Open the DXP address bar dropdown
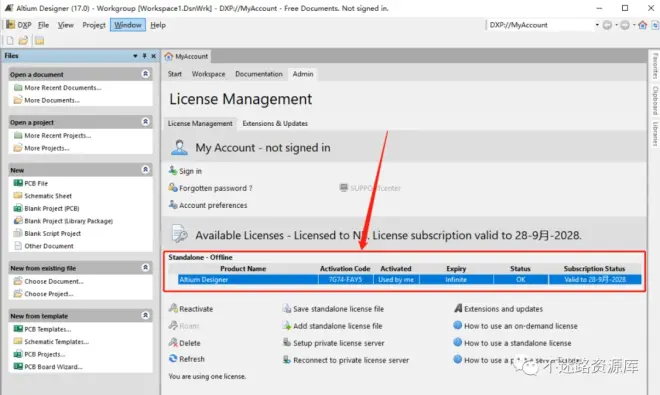The image size is (660, 395). click(x=597, y=25)
